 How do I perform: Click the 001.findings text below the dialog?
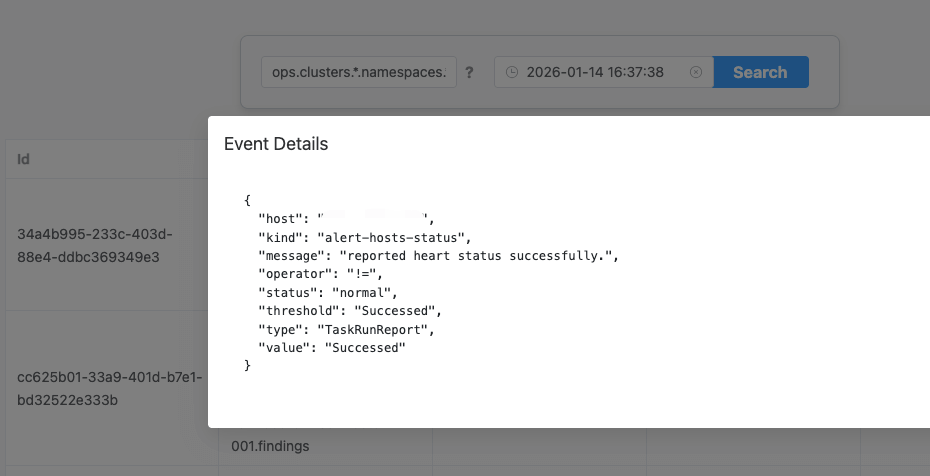click(x=270, y=446)
